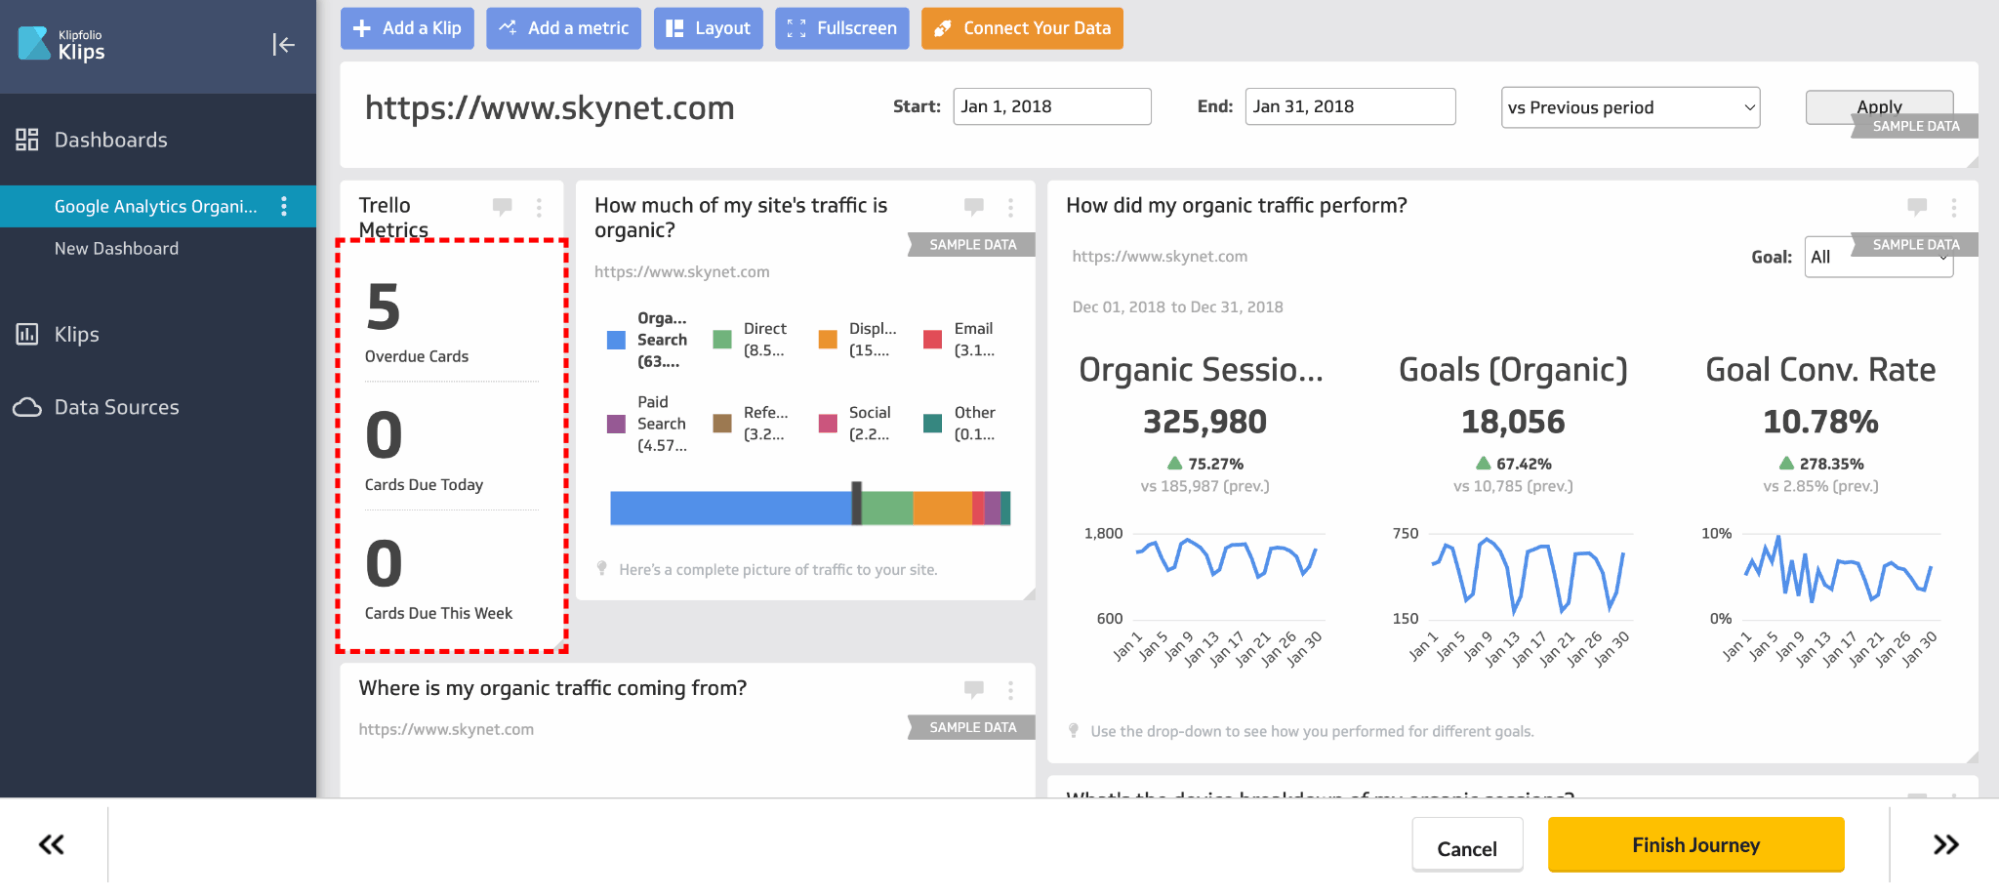Open options menu for Google Analytics dashboard

tap(285, 206)
